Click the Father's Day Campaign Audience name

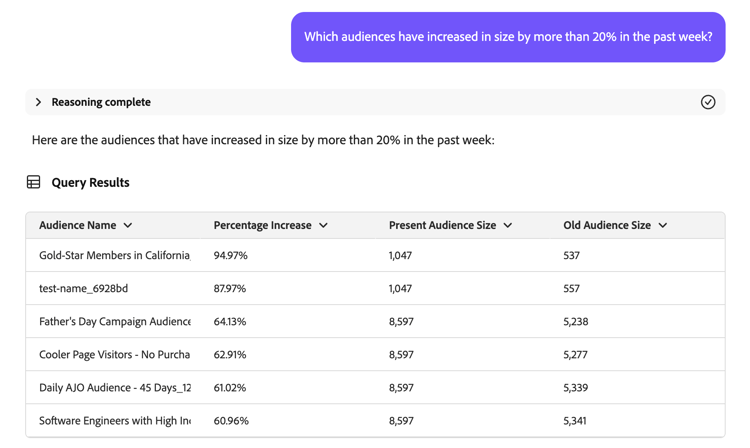point(114,322)
